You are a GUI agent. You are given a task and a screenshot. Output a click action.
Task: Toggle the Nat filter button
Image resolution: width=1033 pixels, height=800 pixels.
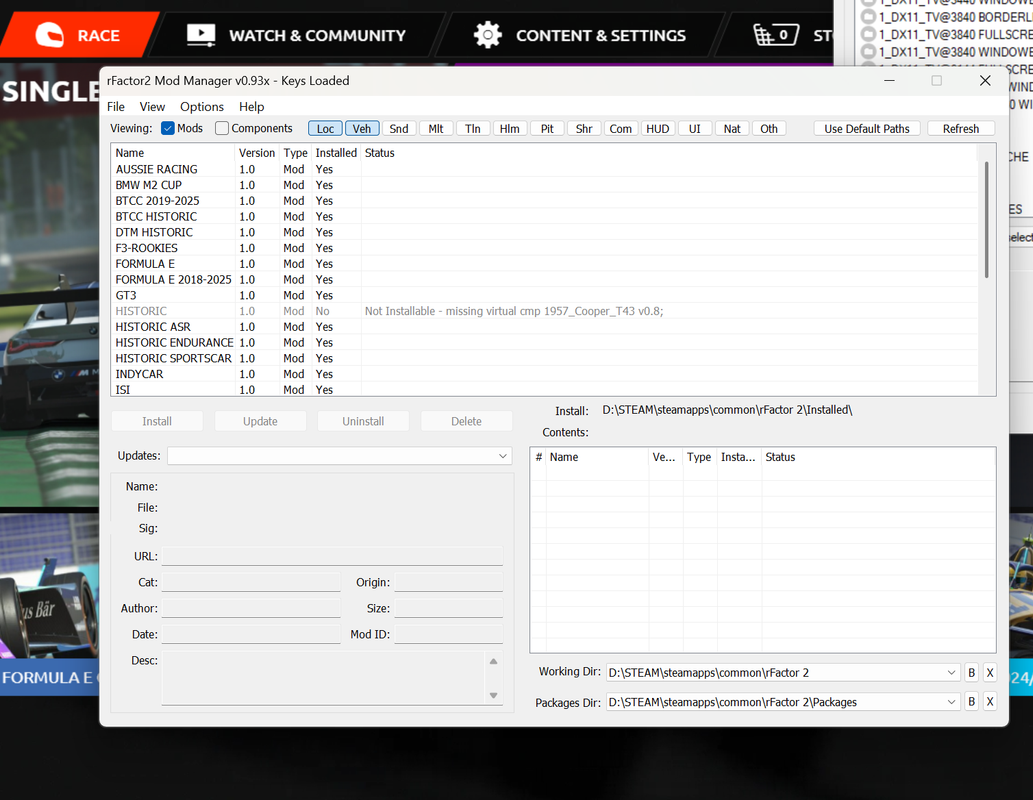pos(732,129)
